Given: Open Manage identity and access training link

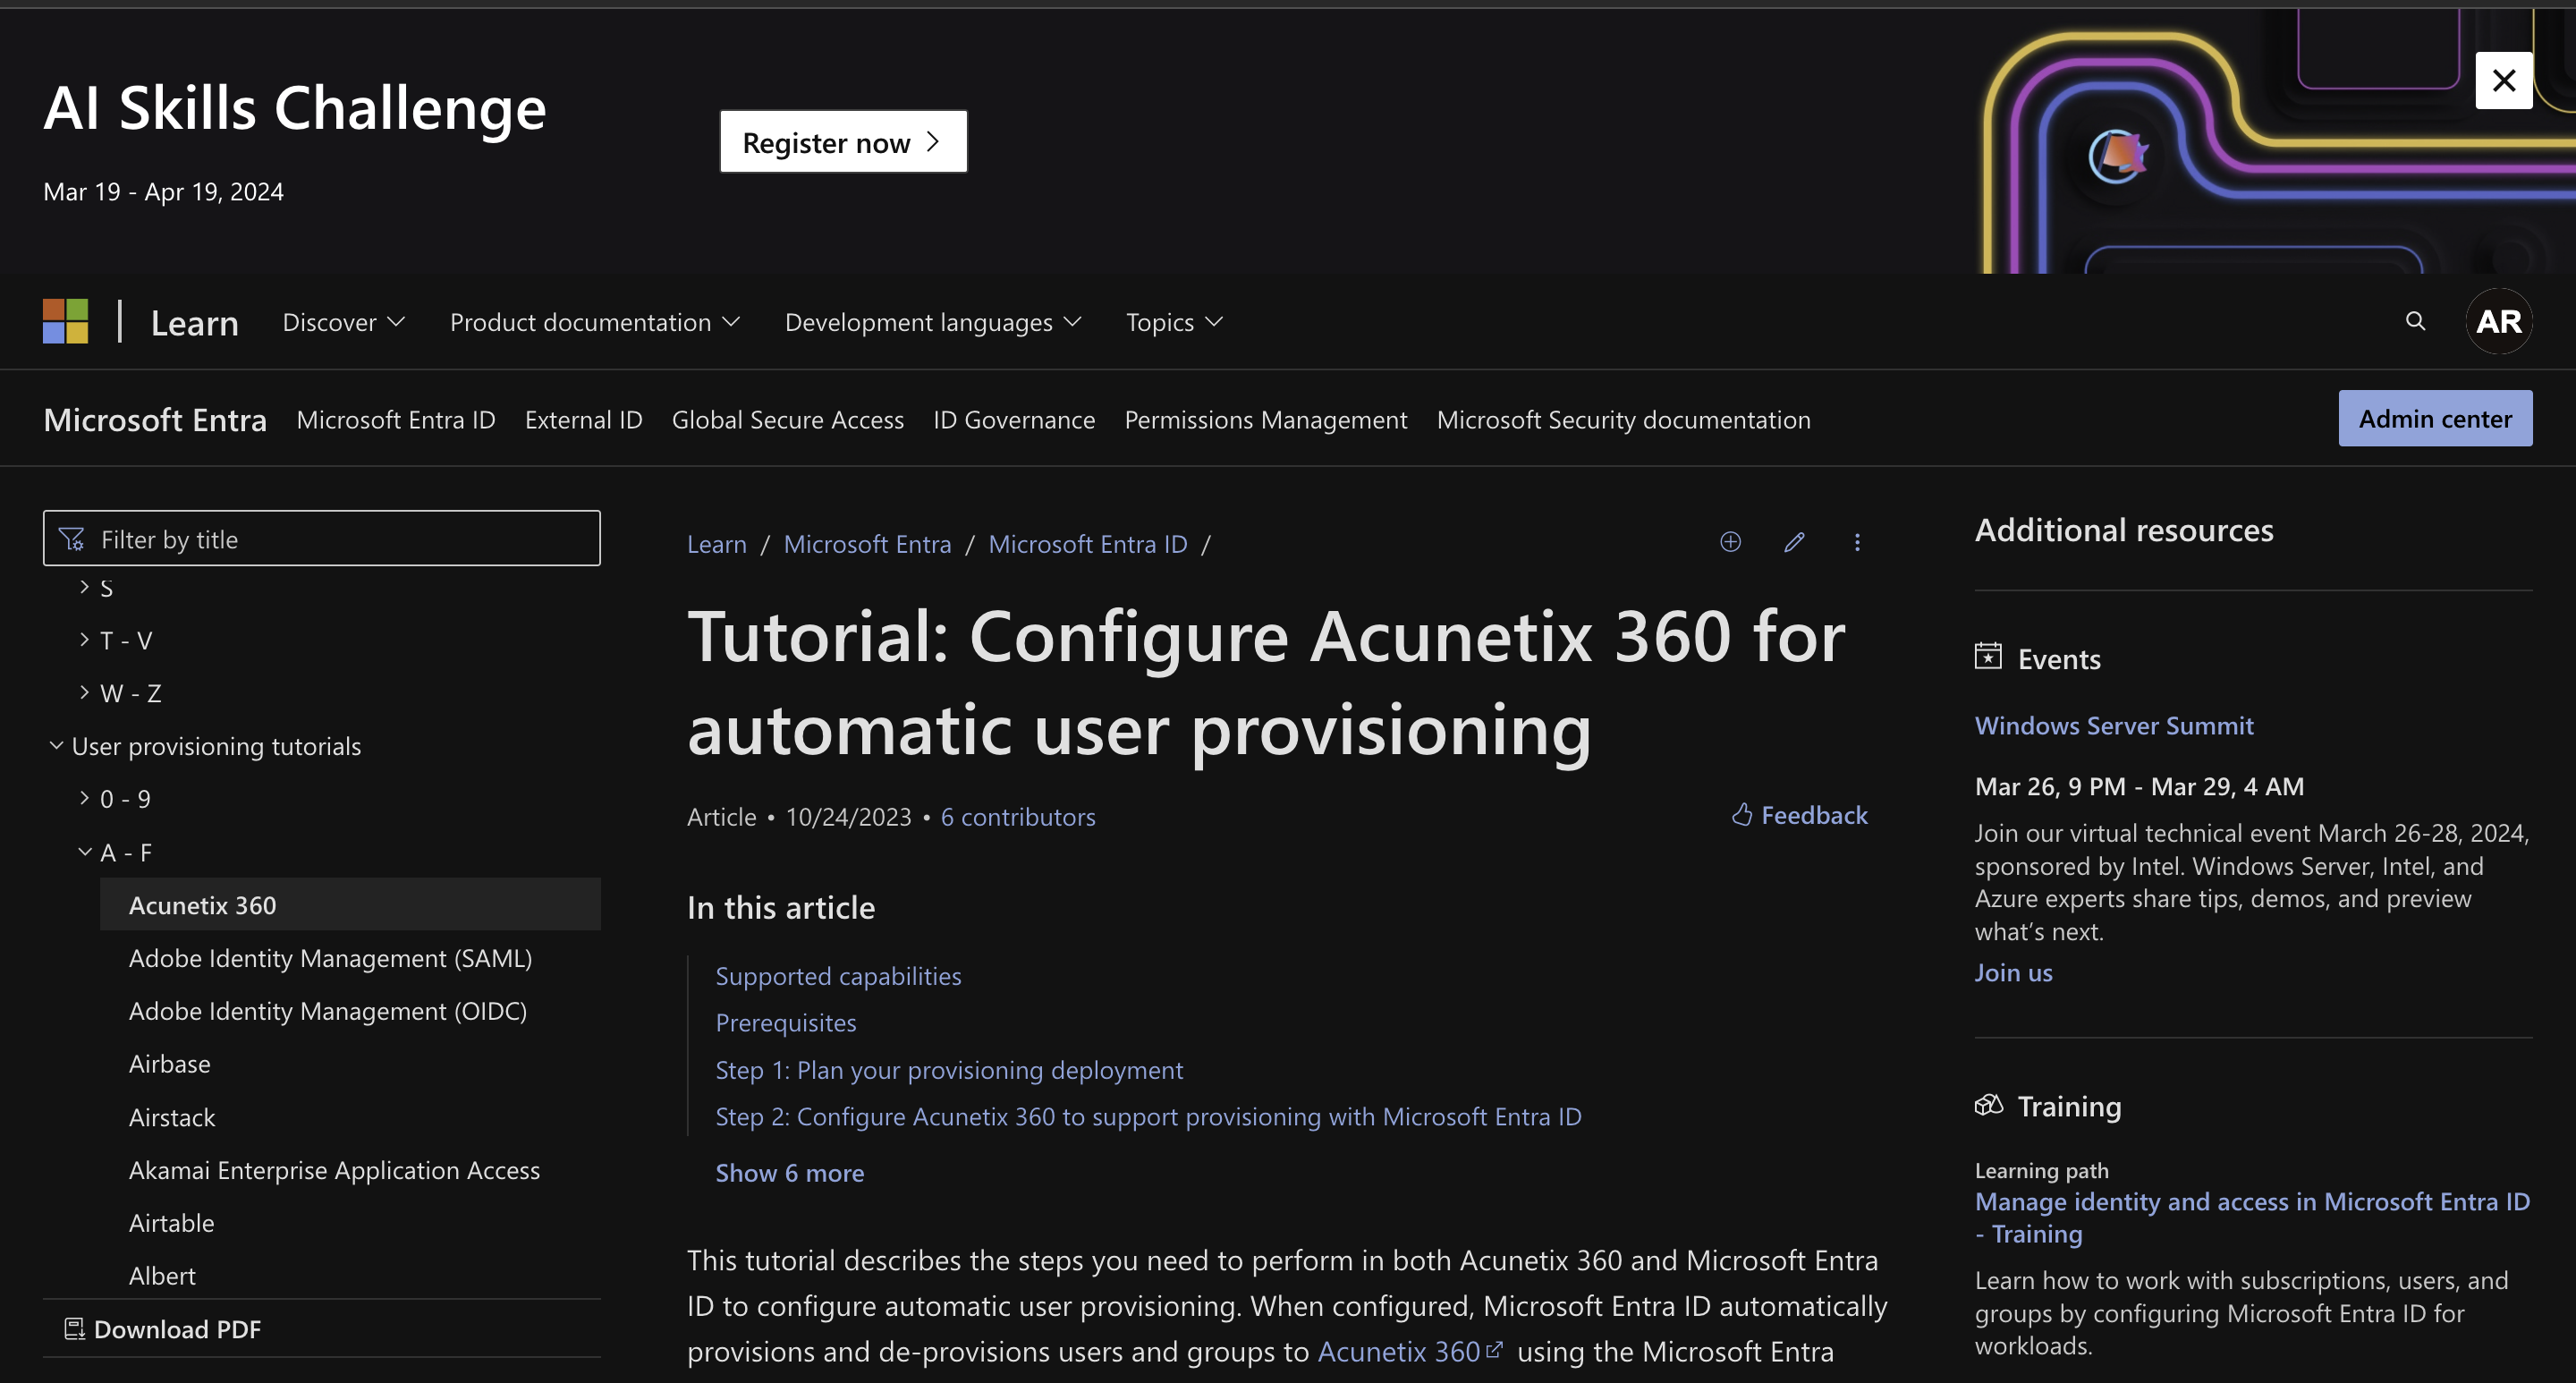Looking at the screenshot, I should pyautogui.click(x=2252, y=1217).
